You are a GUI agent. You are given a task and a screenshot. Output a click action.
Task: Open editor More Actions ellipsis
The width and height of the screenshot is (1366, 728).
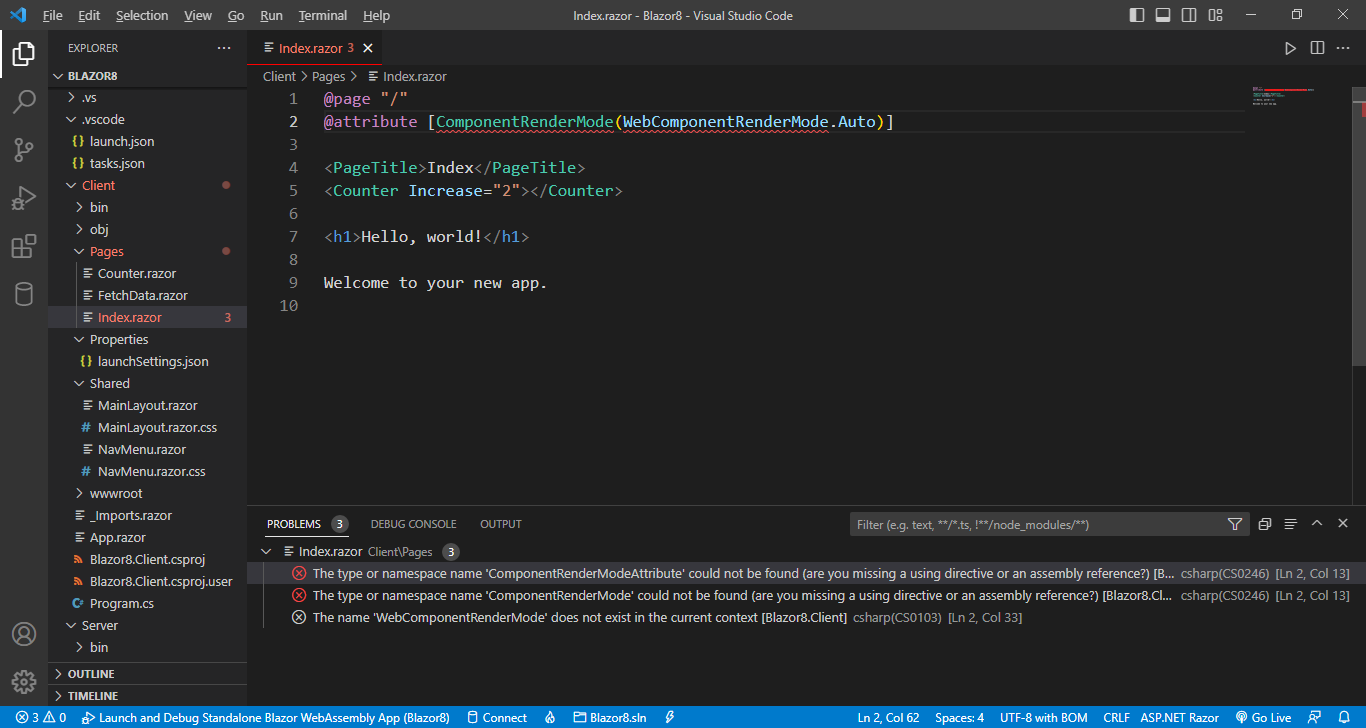pos(1343,48)
